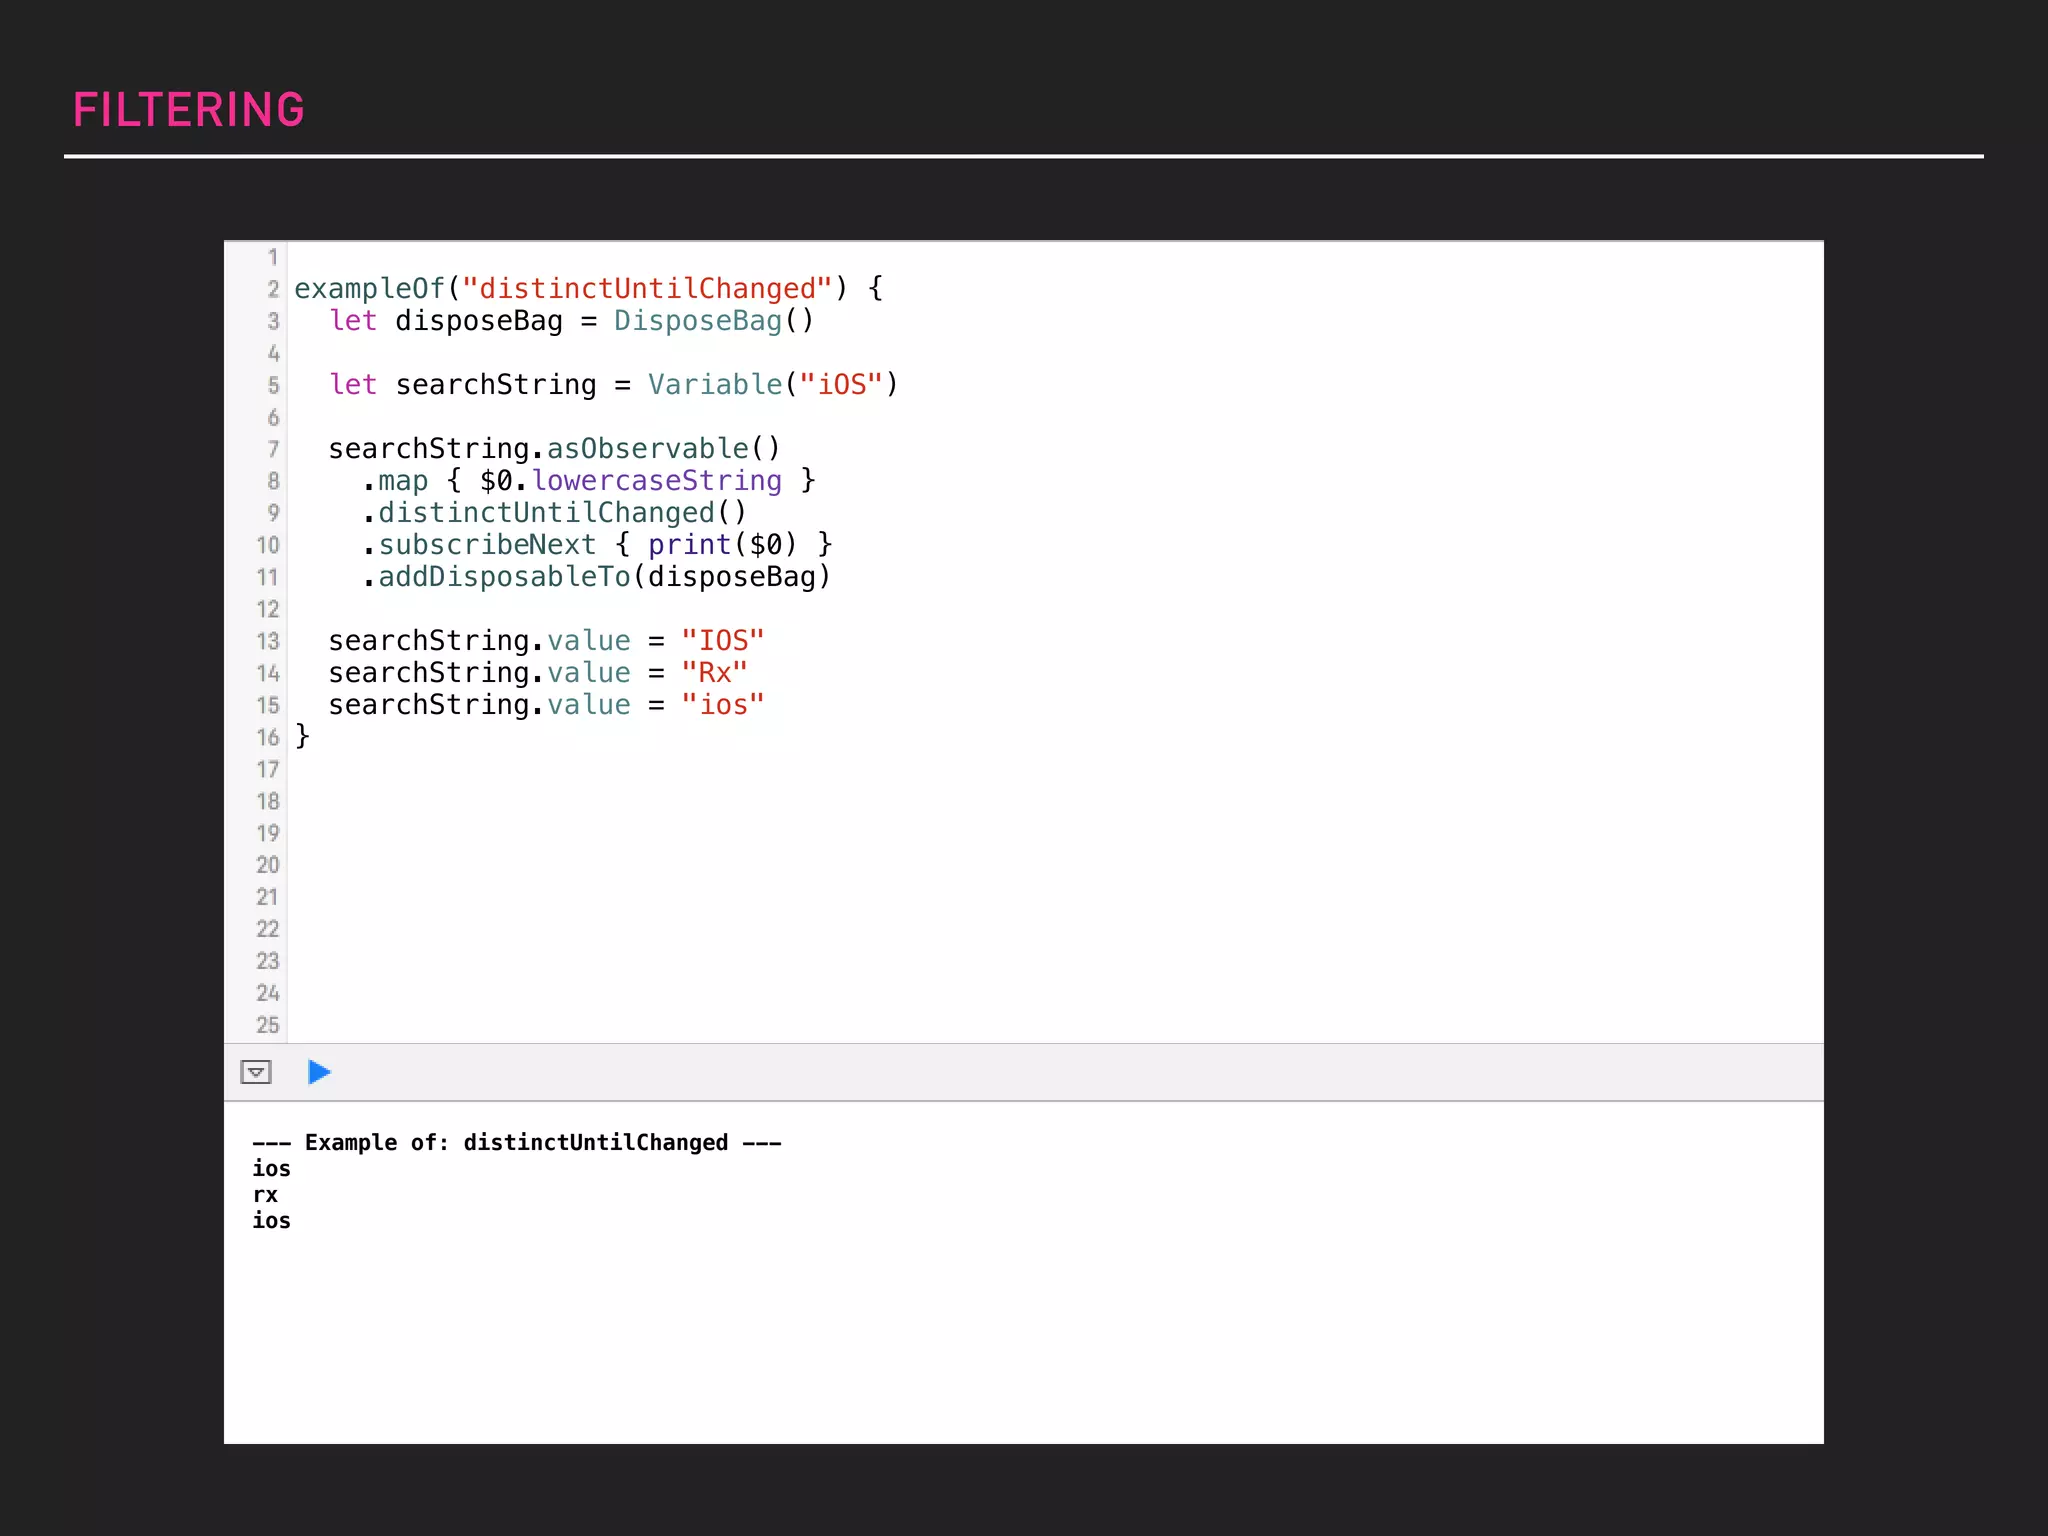Click the 'rx' console output line
Image resolution: width=2048 pixels, height=1536 pixels.
pos(265,1195)
